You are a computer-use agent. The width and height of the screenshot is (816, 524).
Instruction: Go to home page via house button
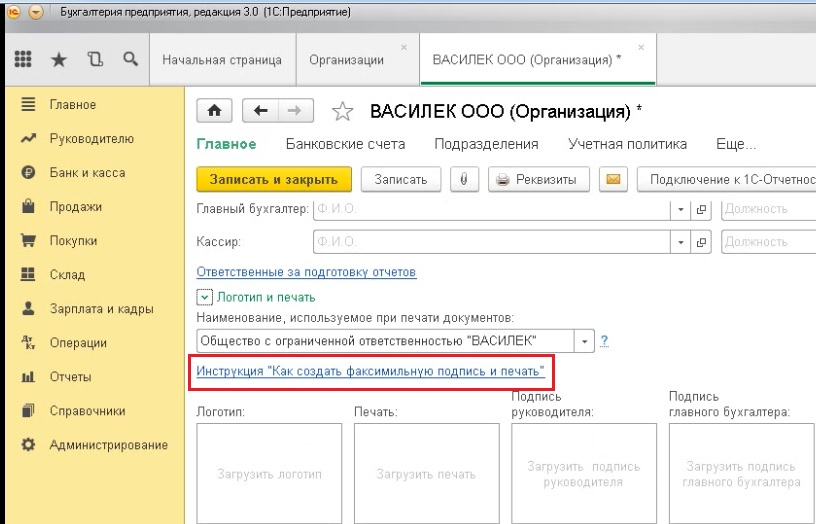click(x=214, y=110)
